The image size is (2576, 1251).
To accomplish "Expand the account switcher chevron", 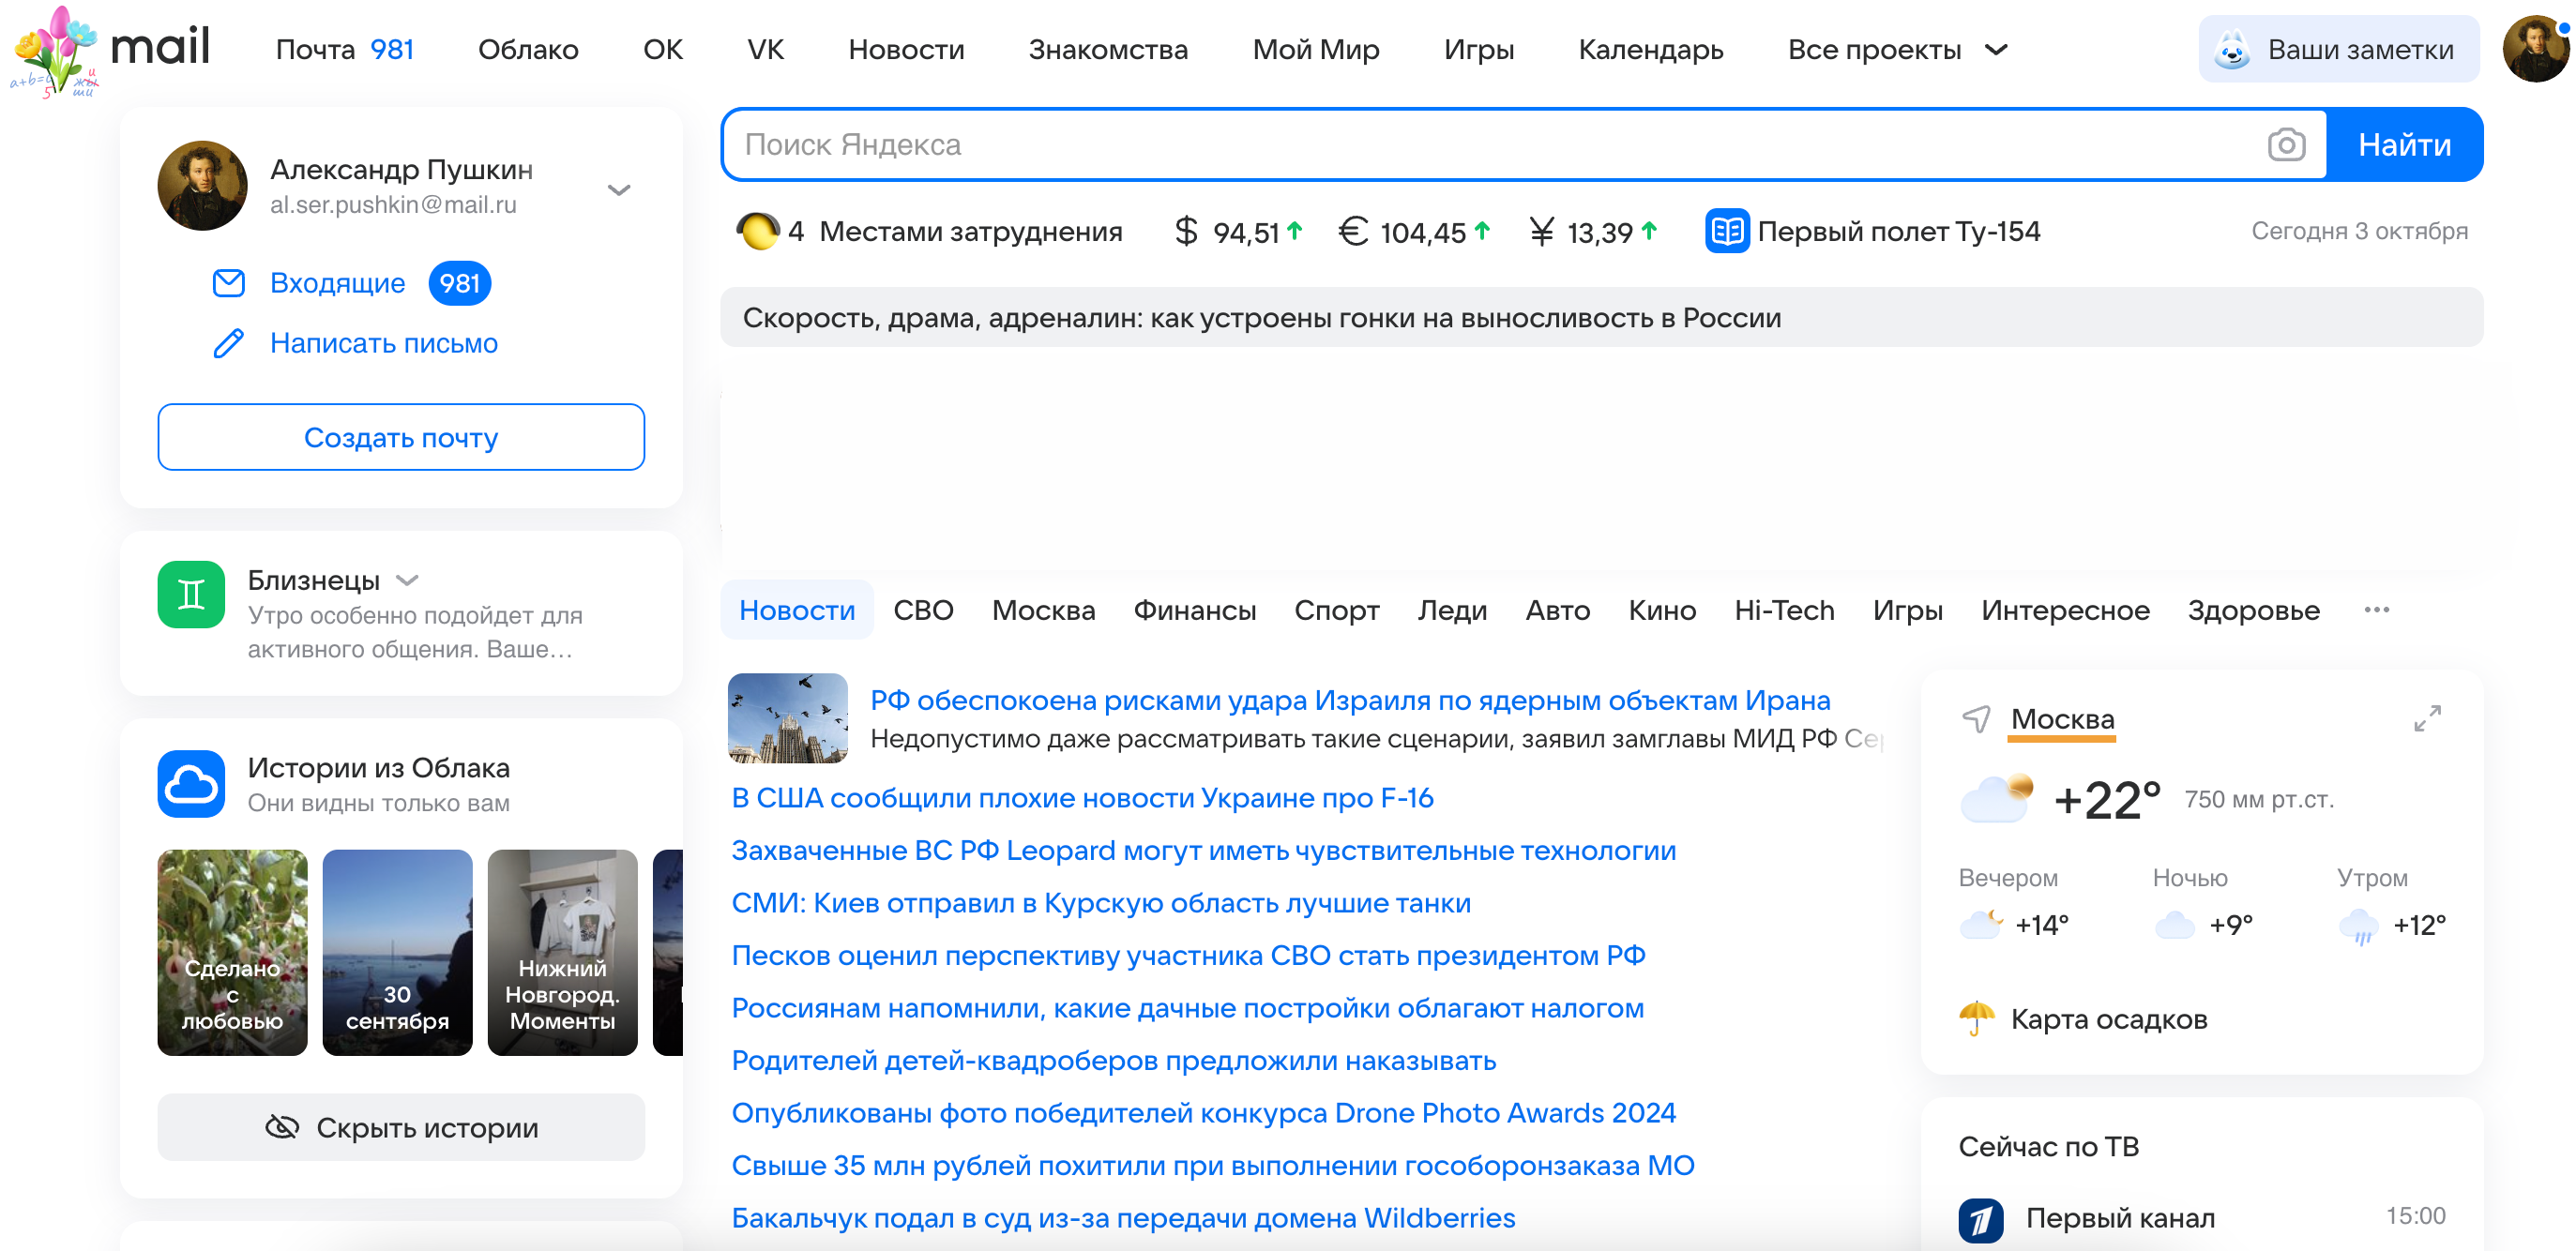I will [619, 190].
